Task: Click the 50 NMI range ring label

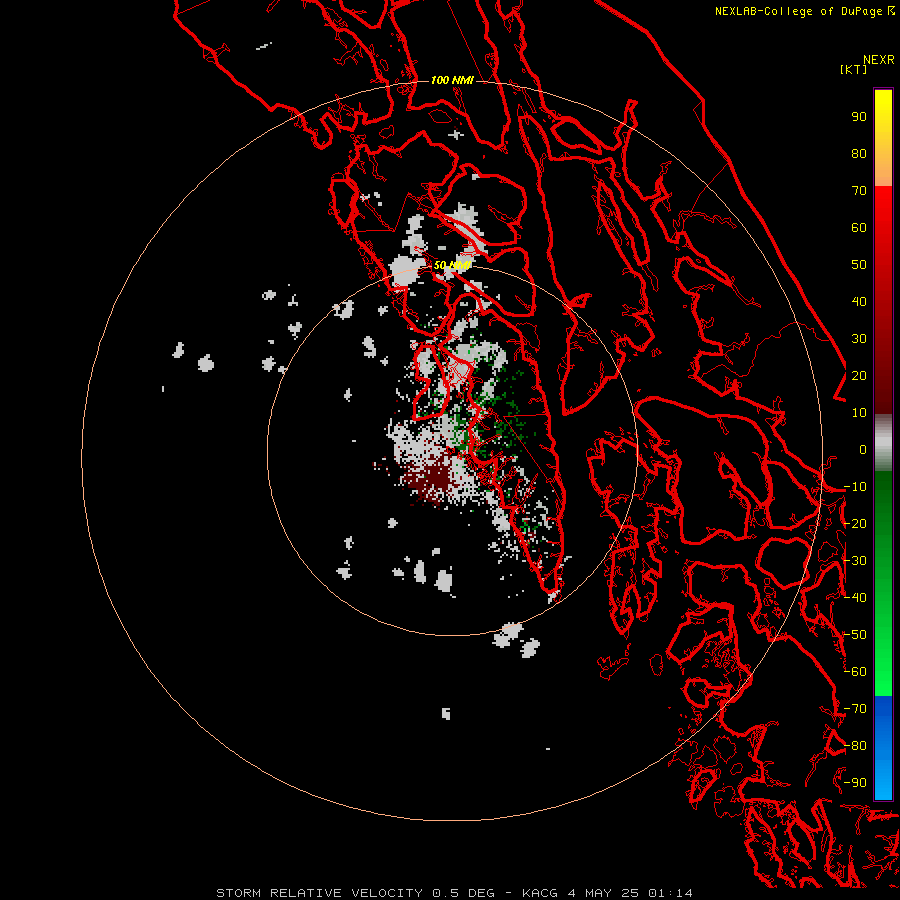Action: 452,265
